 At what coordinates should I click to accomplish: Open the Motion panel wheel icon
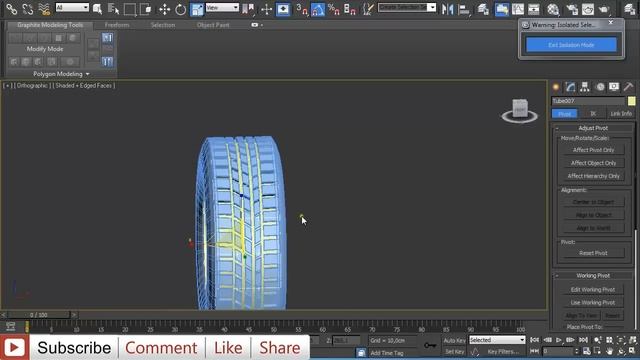pyautogui.click(x=600, y=87)
